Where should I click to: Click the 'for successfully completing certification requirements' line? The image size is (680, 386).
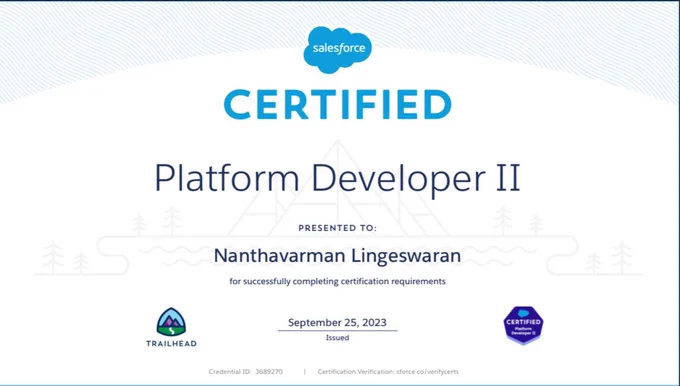coord(337,281)
